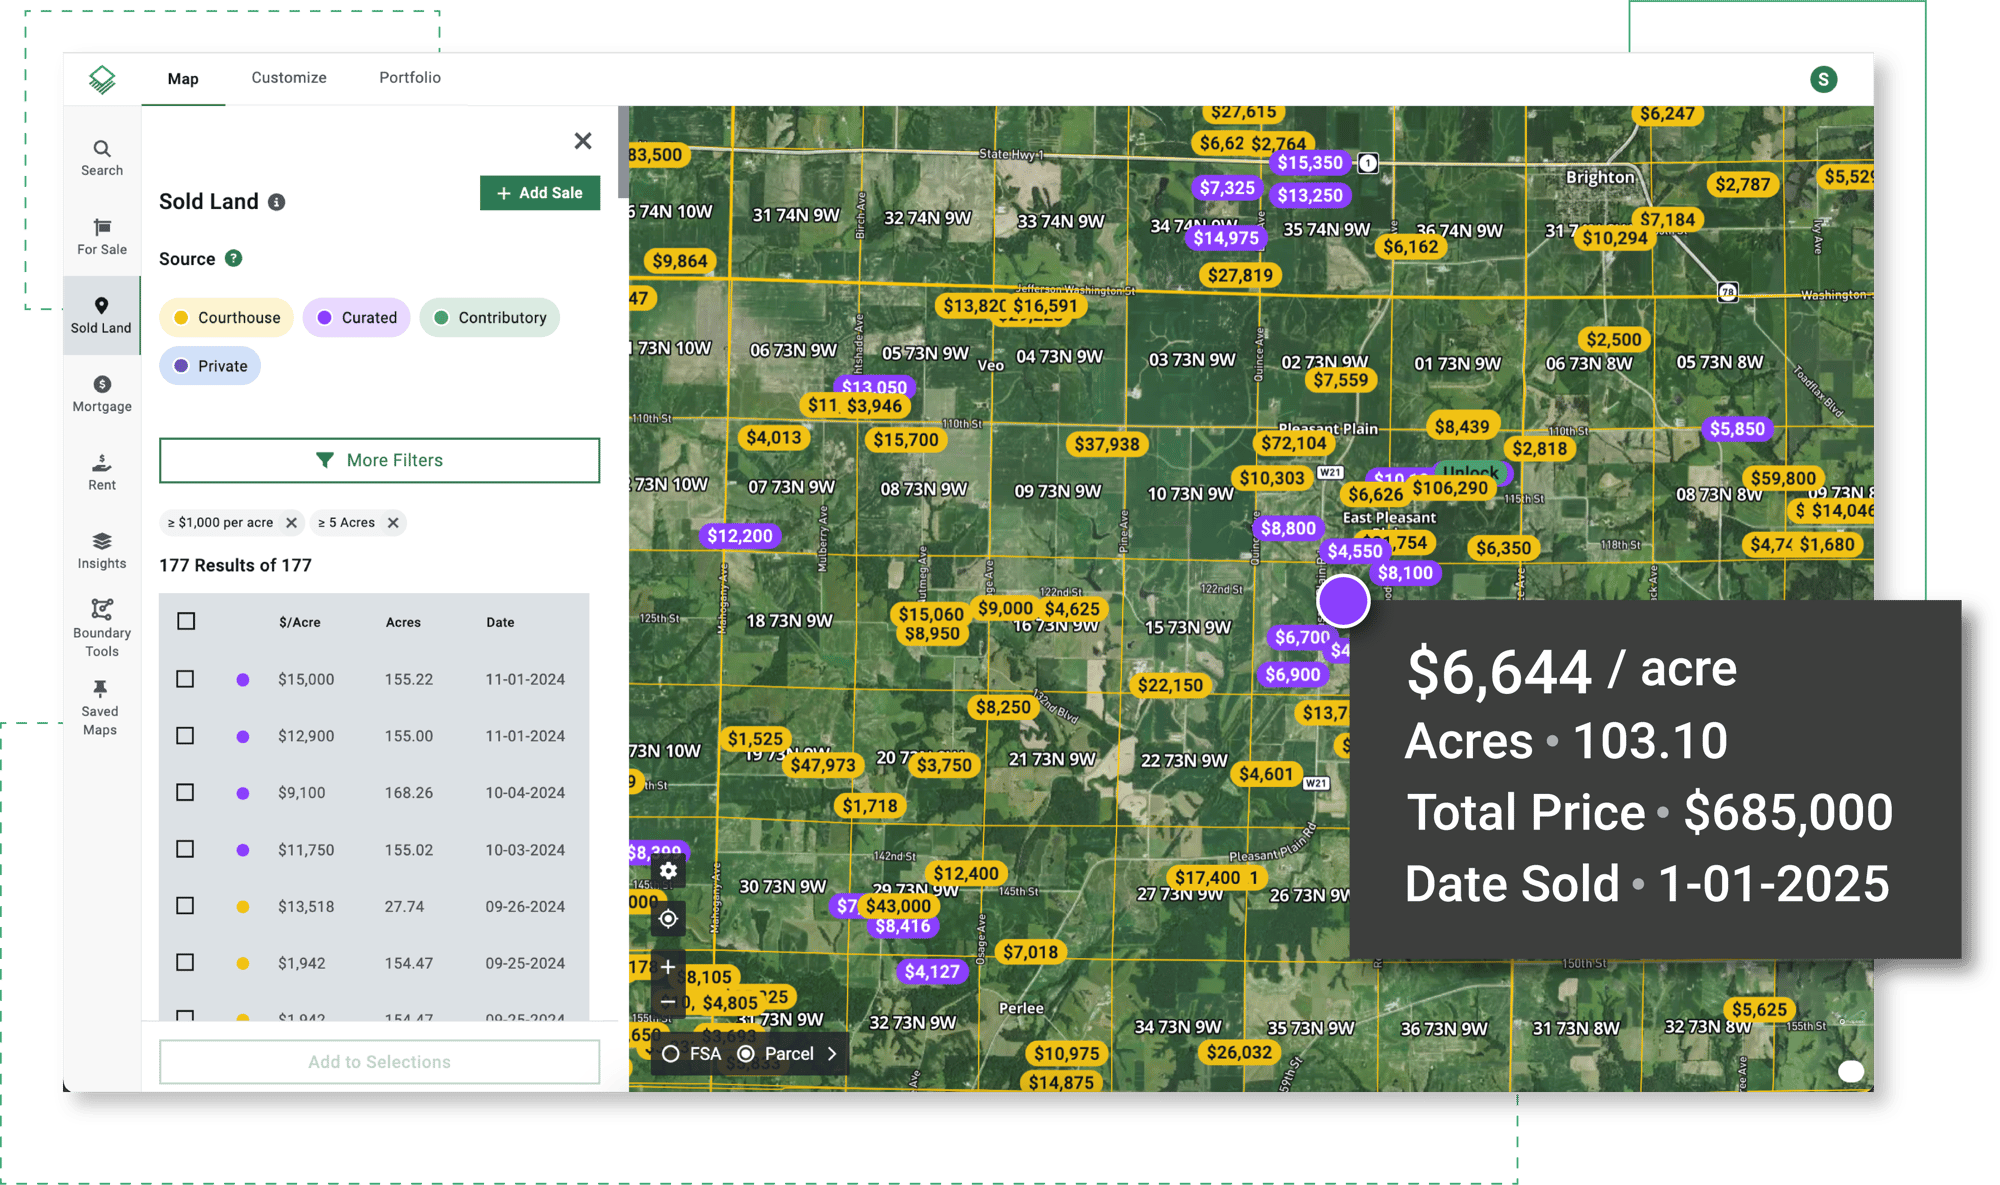
Task: Open Boundary Tools in the sidebar
Action: pos(102,628)
